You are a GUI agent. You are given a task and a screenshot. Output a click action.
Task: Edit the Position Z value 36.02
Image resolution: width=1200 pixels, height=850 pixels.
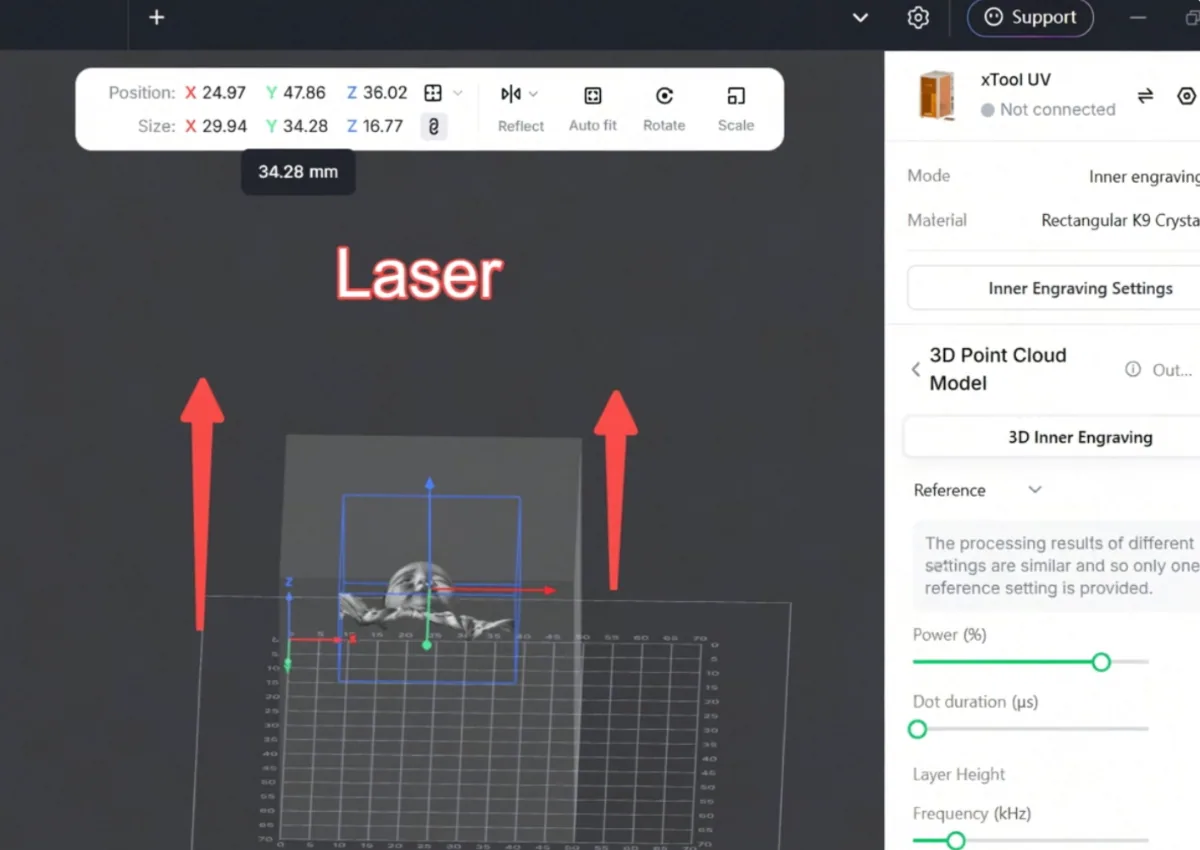point(385,93)
